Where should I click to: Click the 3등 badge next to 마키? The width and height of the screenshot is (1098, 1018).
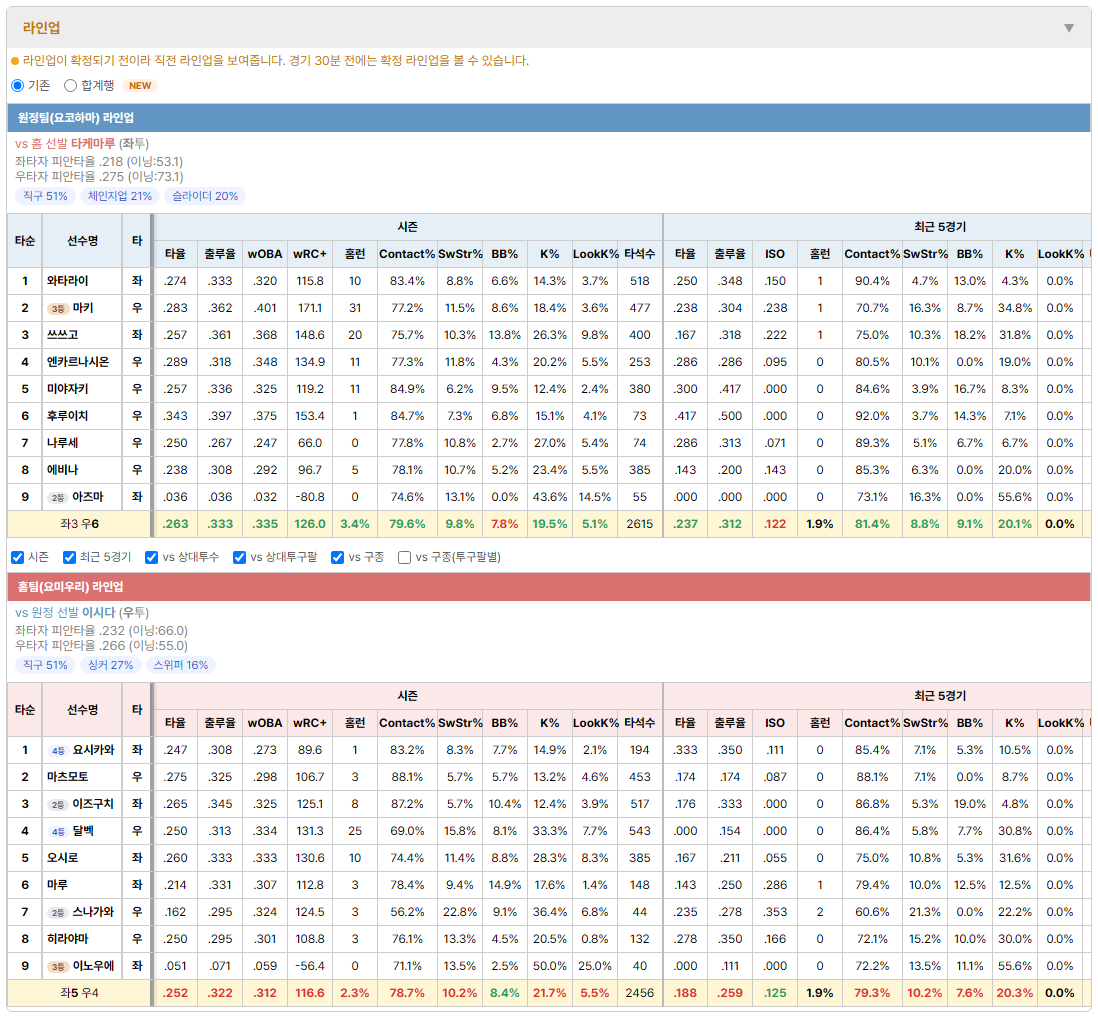[x=57, y=309]
